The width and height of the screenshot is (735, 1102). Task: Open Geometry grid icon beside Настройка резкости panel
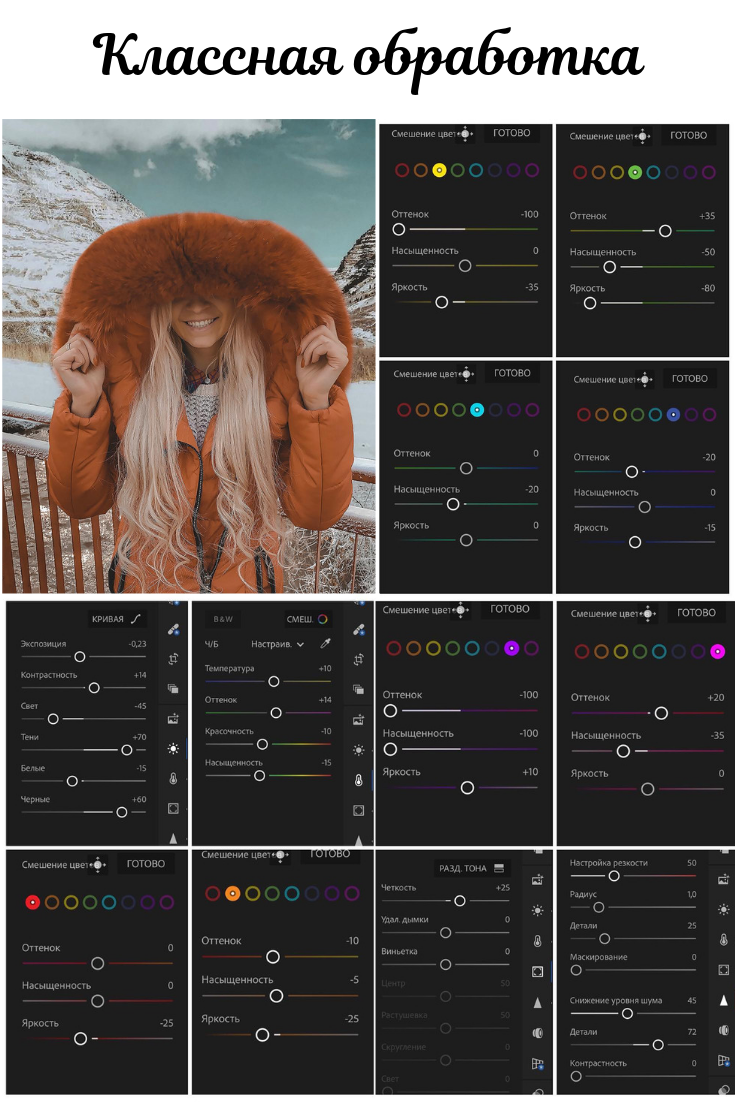pos(724,1061)
